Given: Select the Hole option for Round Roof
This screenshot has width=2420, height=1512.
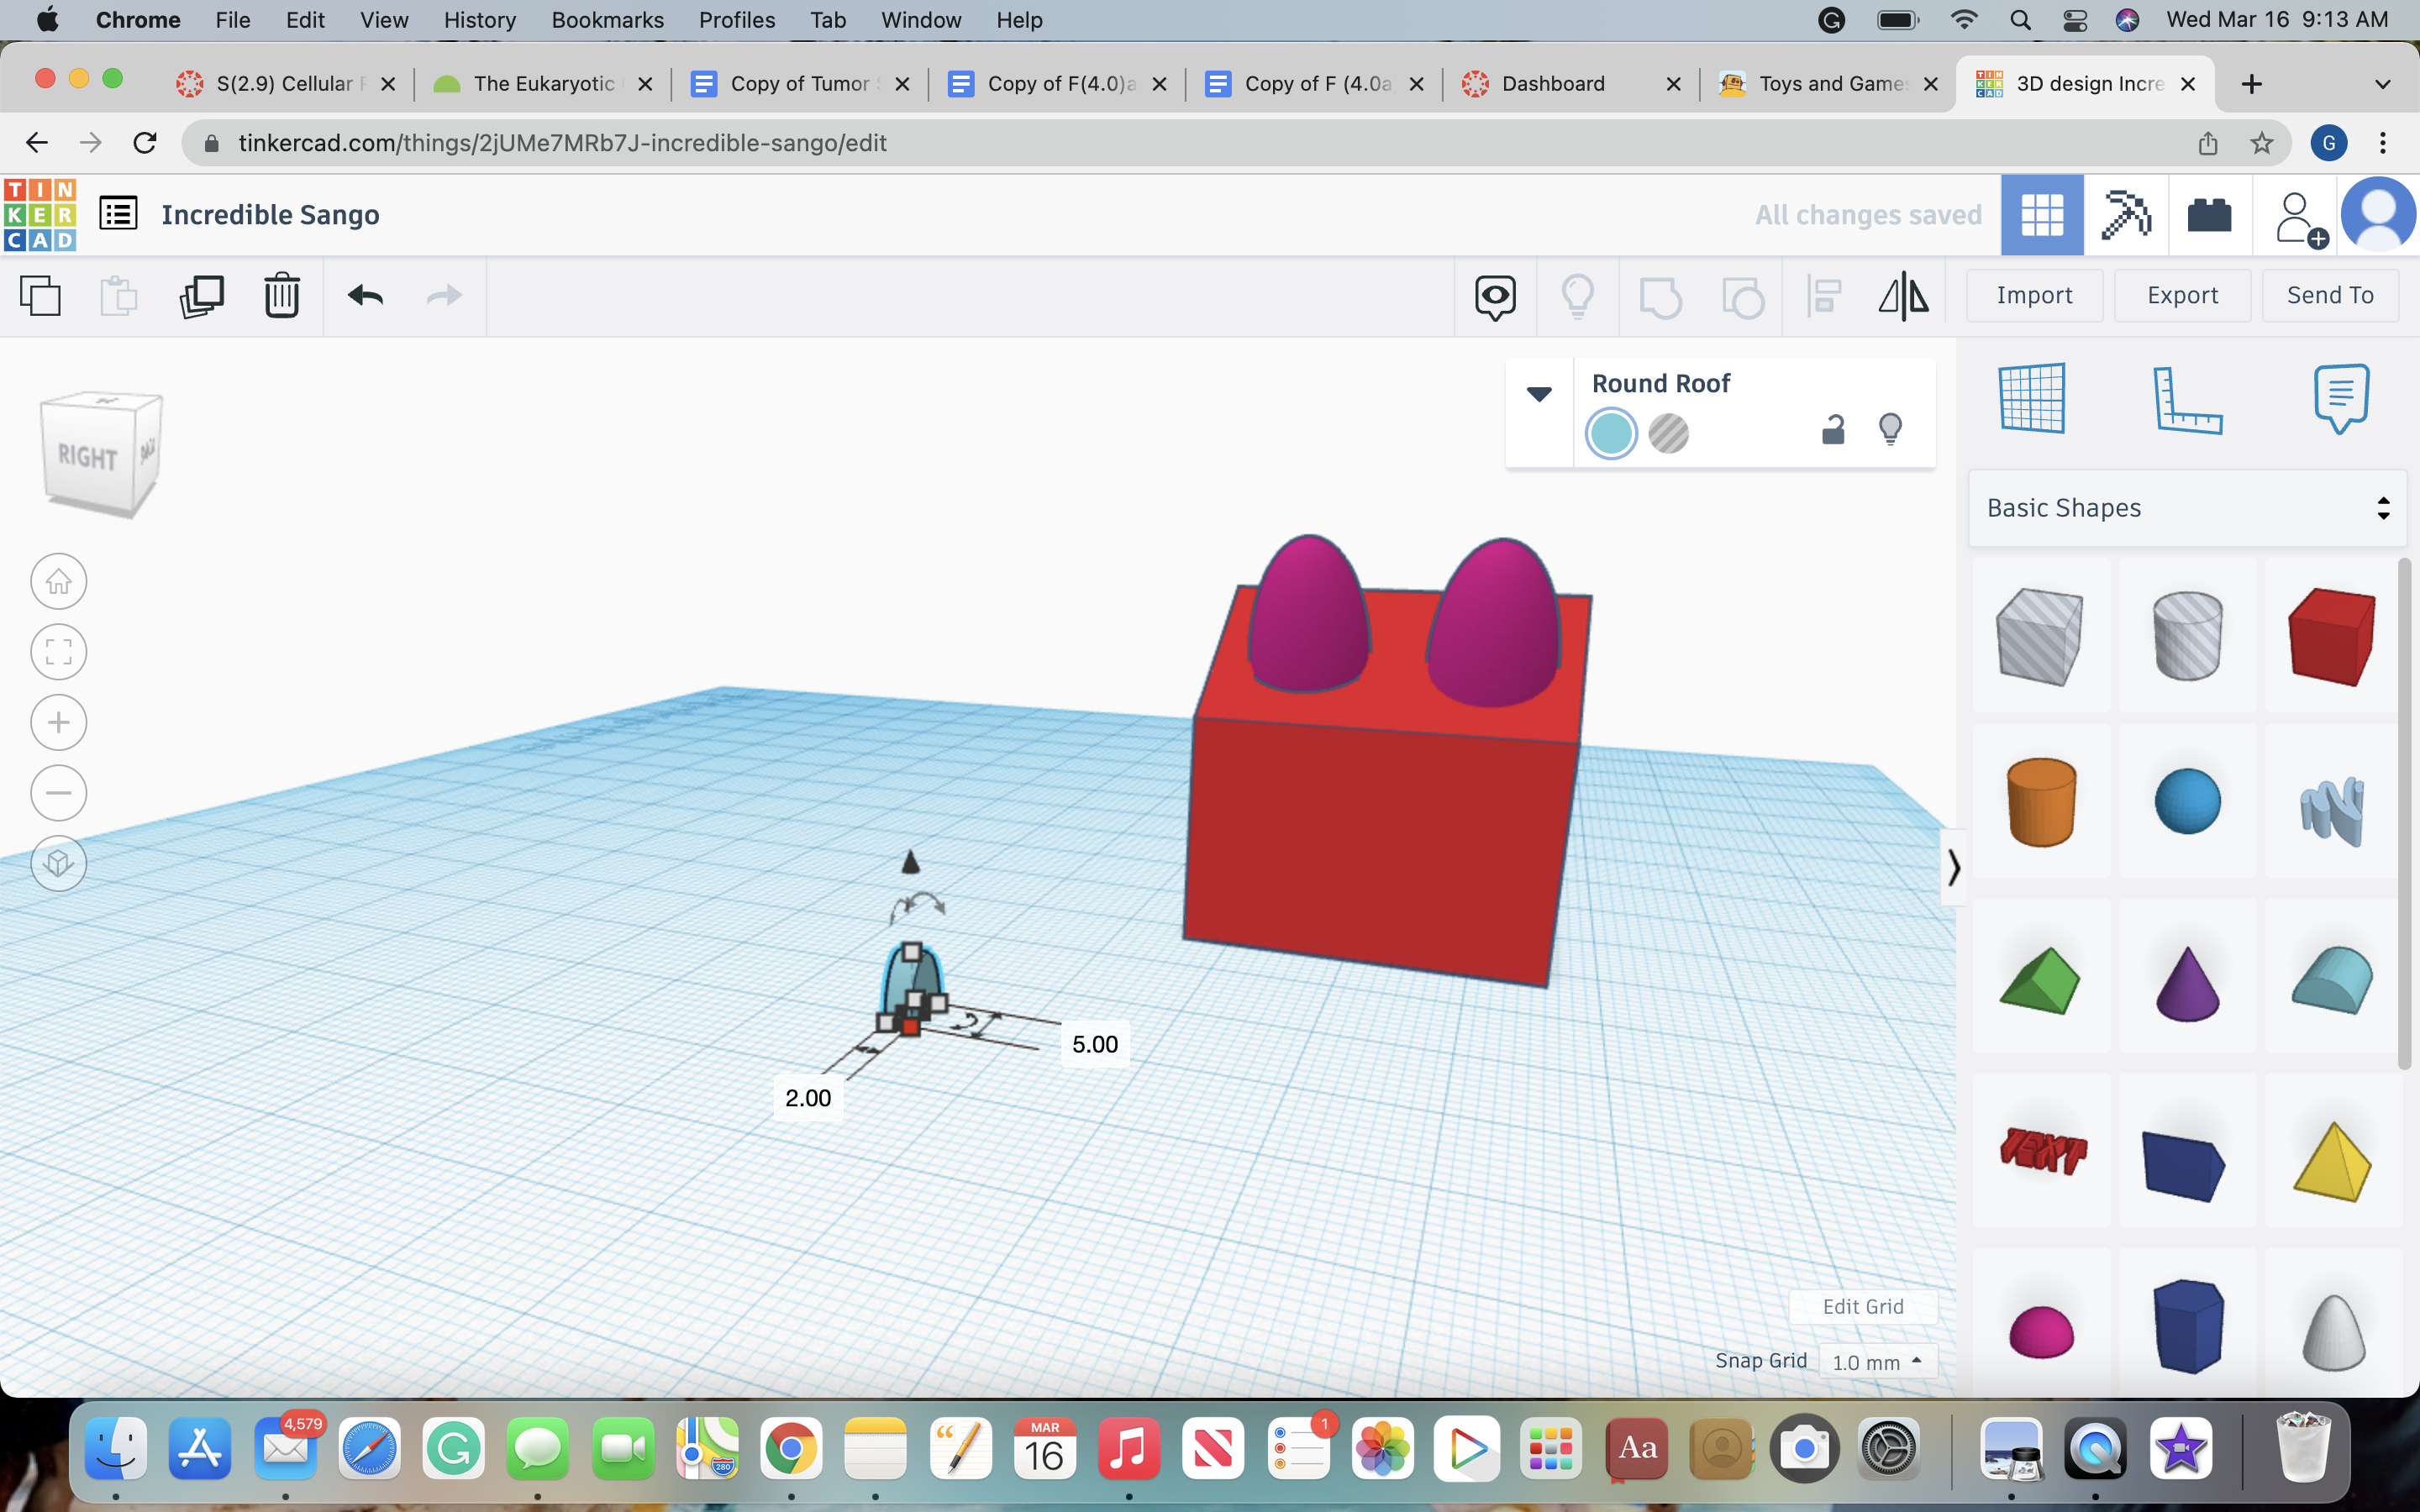Looking at the screenshot, I should pos(1668,434).
